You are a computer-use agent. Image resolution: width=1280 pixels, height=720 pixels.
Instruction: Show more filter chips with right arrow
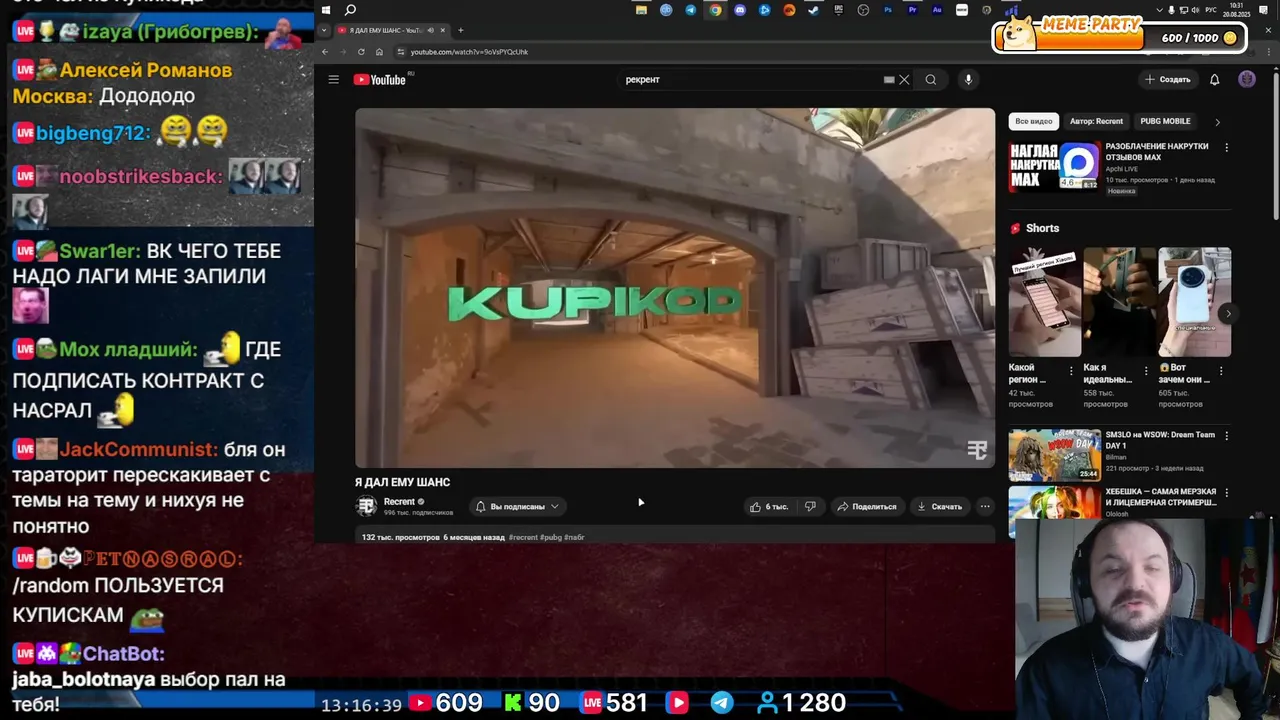coord(1217,121)
